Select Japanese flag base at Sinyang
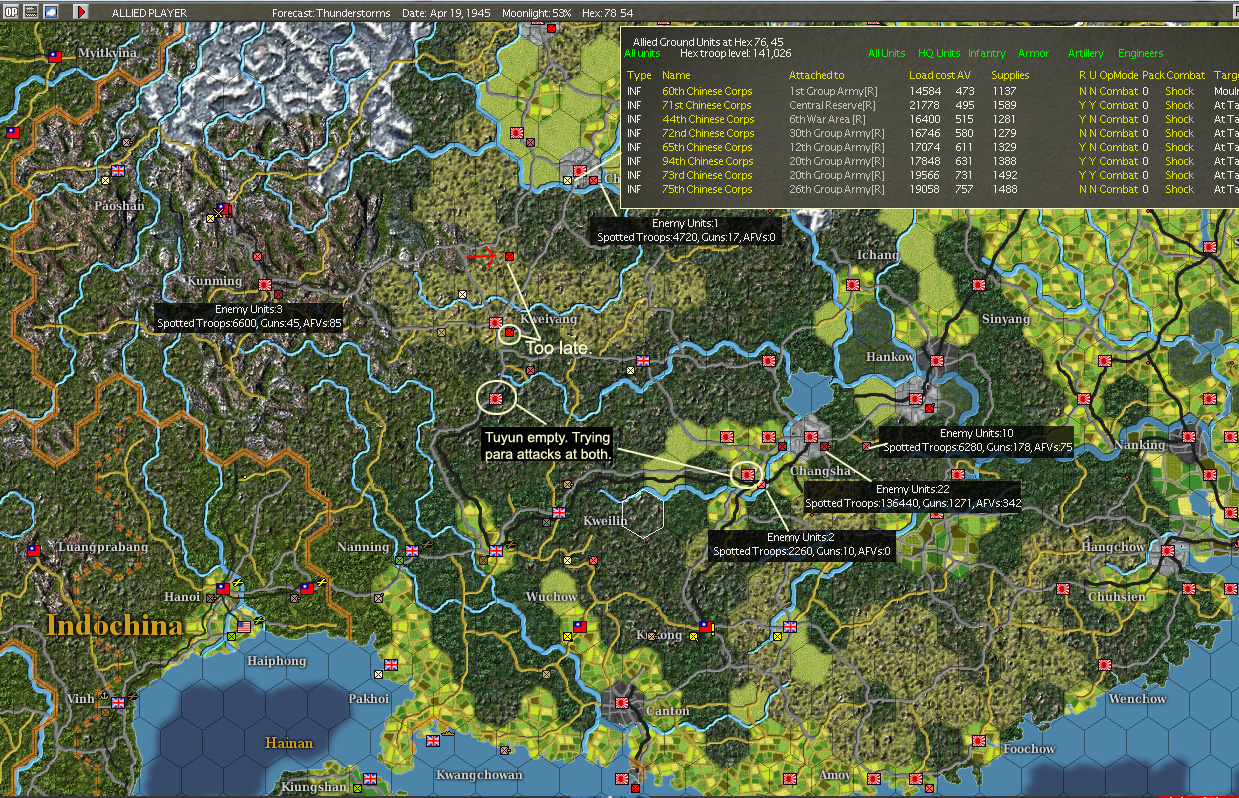 point(979,284)
